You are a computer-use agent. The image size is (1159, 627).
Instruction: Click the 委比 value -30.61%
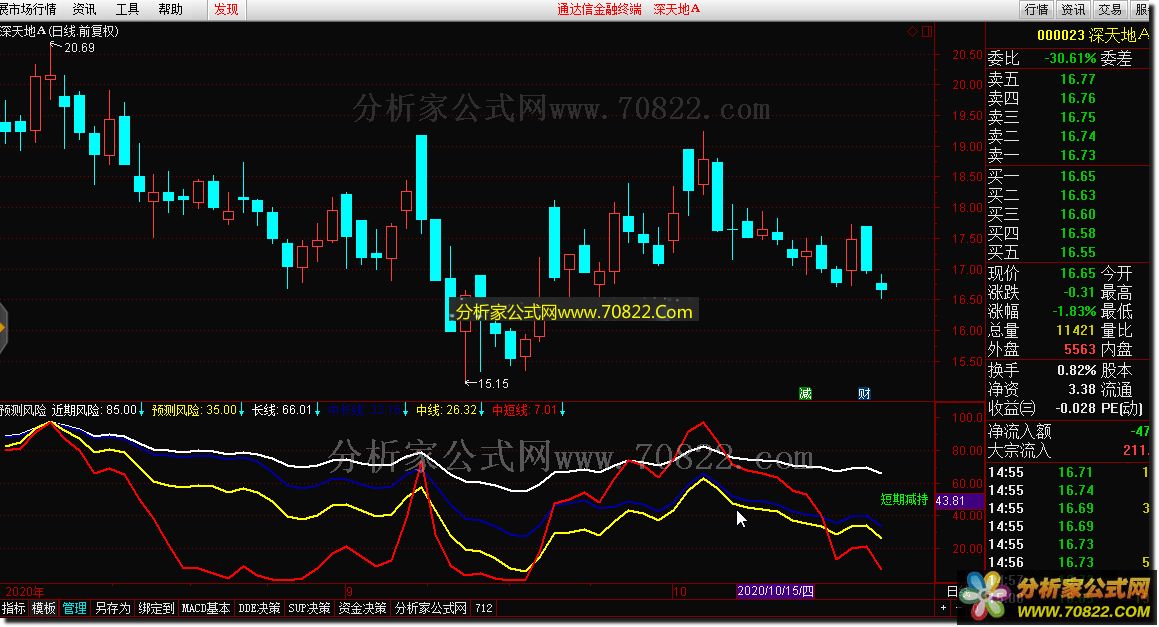1070,58
